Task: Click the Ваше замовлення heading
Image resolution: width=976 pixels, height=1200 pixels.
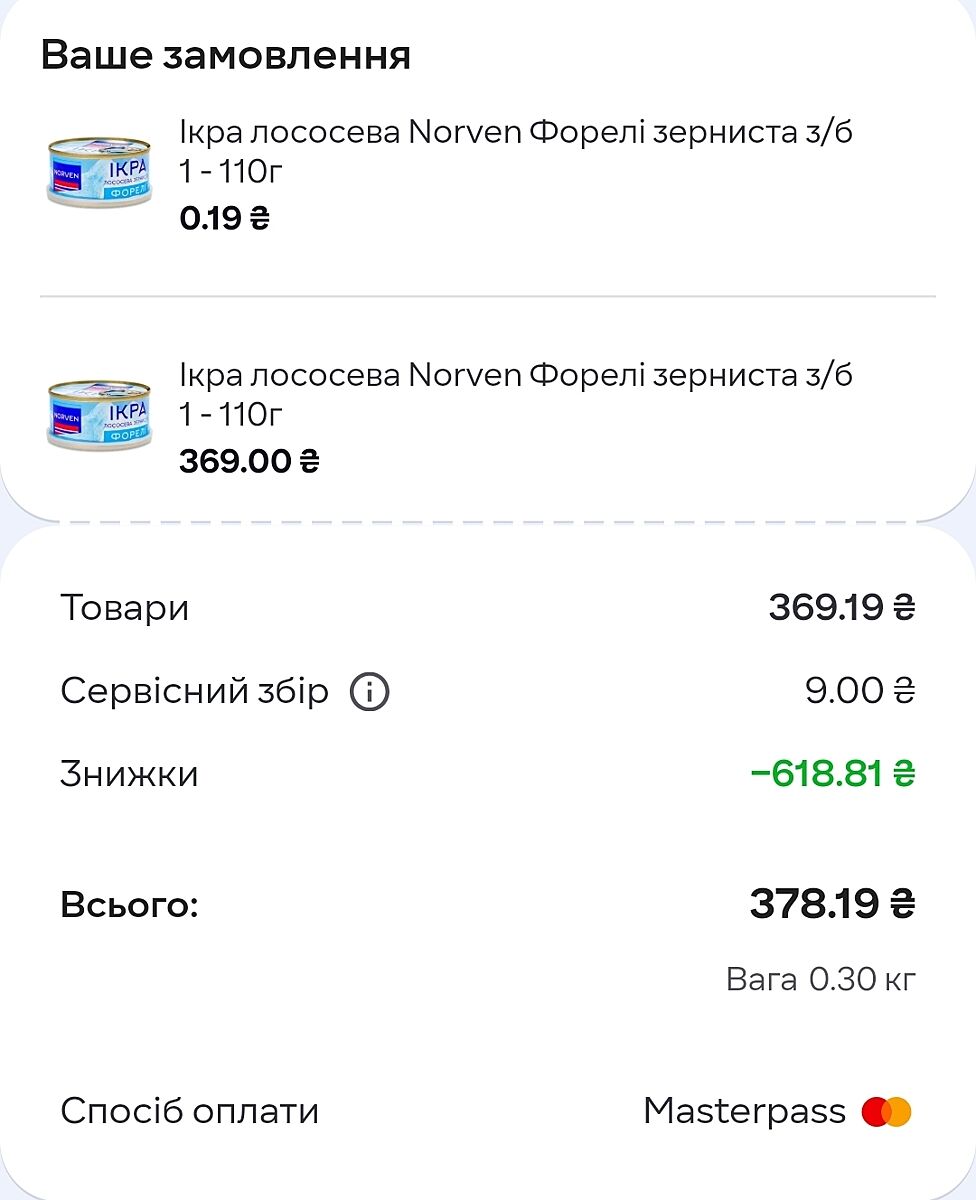Action: 226,55
